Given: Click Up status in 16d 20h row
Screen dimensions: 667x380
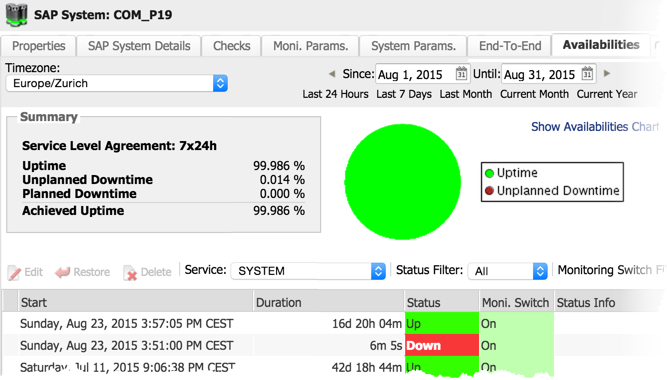Looking at the screenshot, I should (442, 324).
